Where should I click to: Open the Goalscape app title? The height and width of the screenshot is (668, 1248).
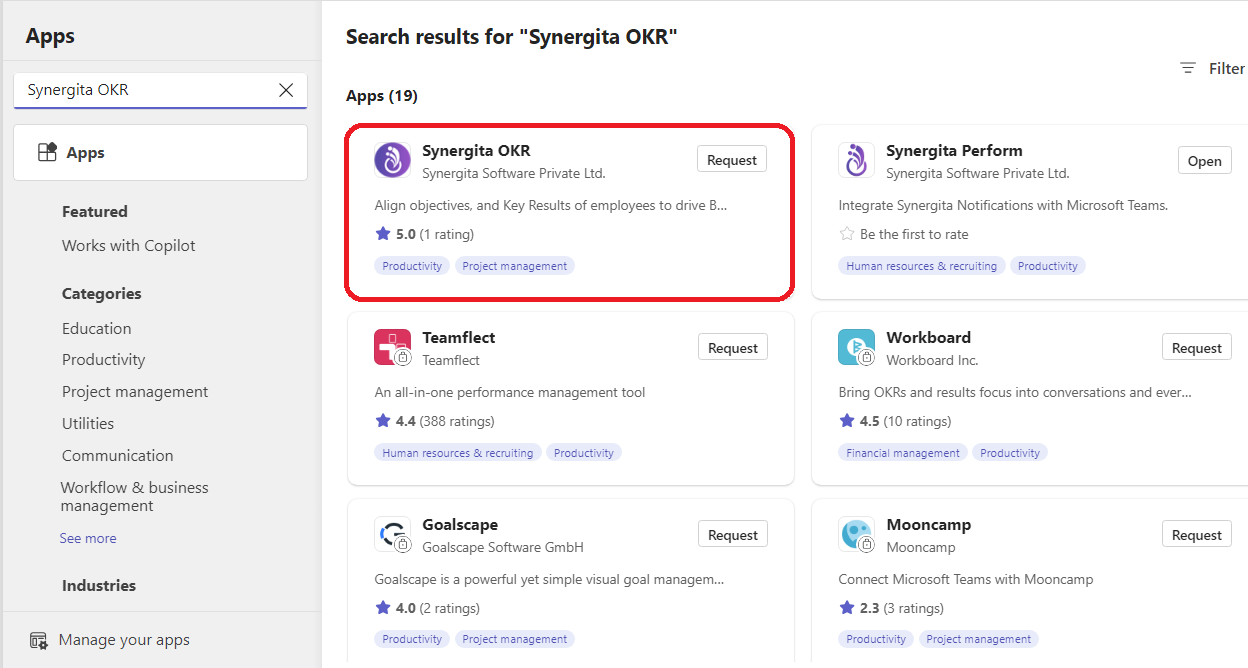point(460,525)
